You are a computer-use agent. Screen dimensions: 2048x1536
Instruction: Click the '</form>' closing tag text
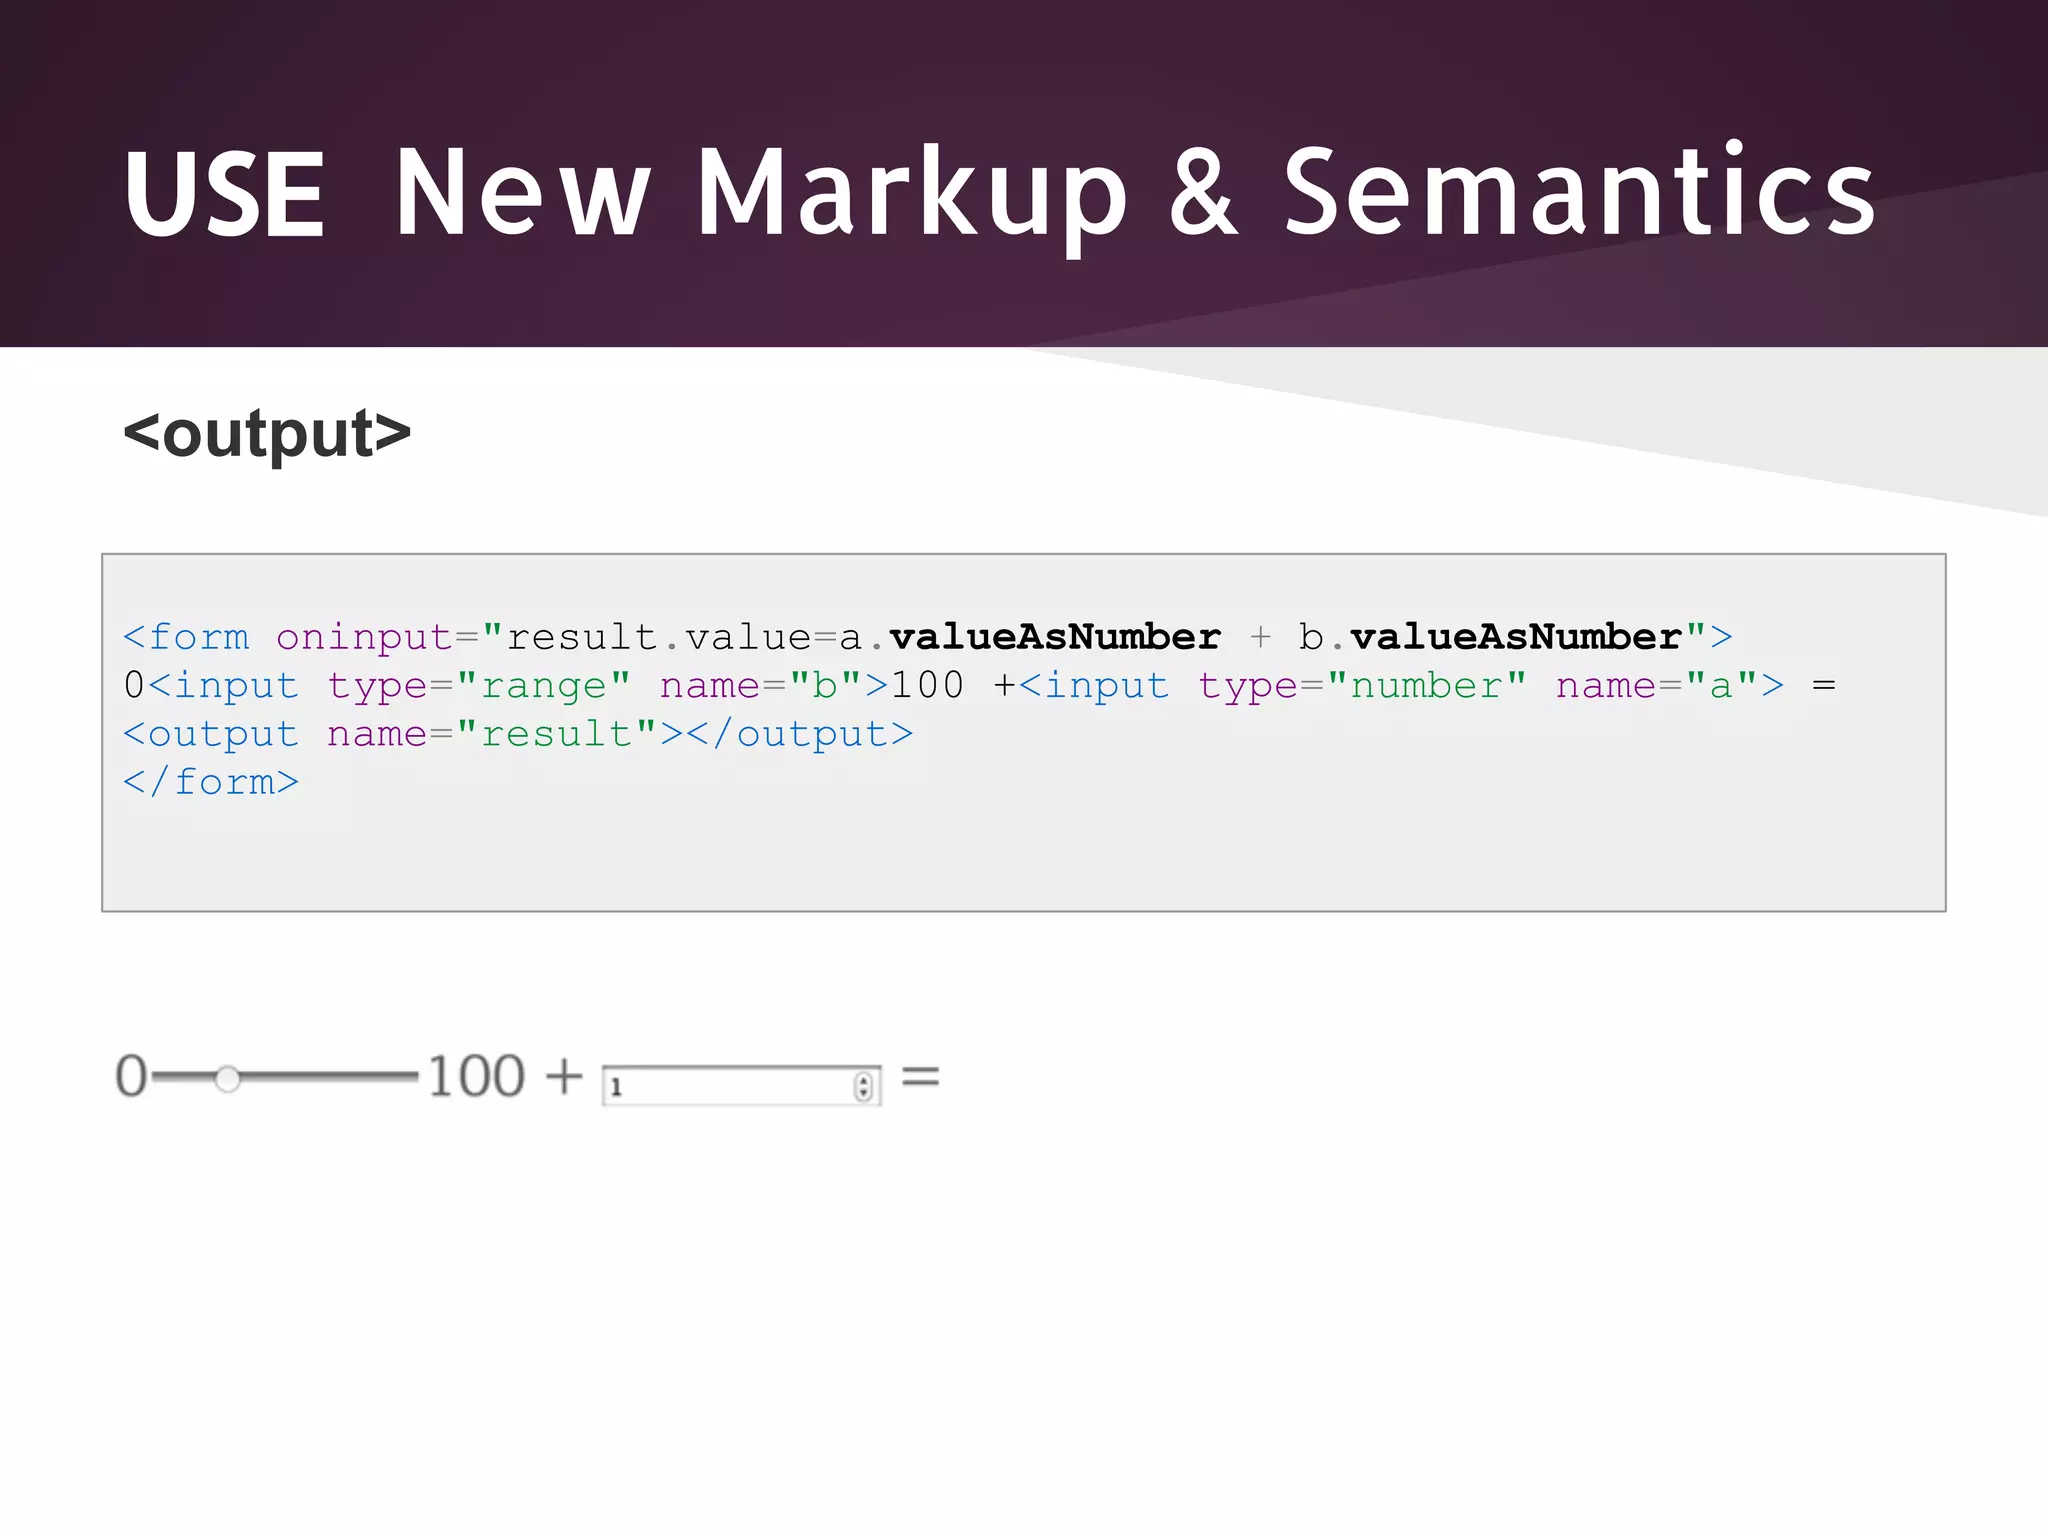[211, 782]
